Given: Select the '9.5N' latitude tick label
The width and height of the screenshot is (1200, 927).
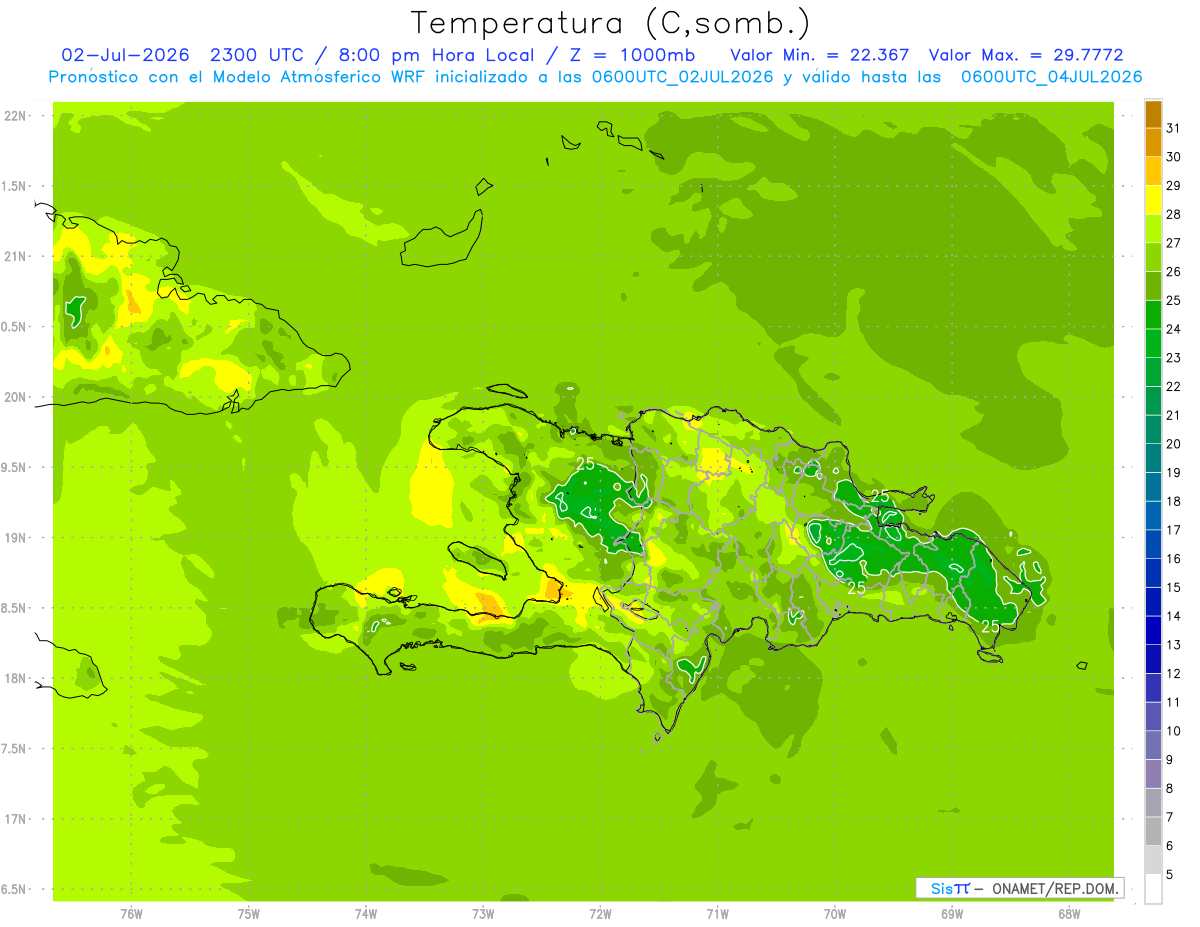Looking at the screenshot, I should 15,468.
